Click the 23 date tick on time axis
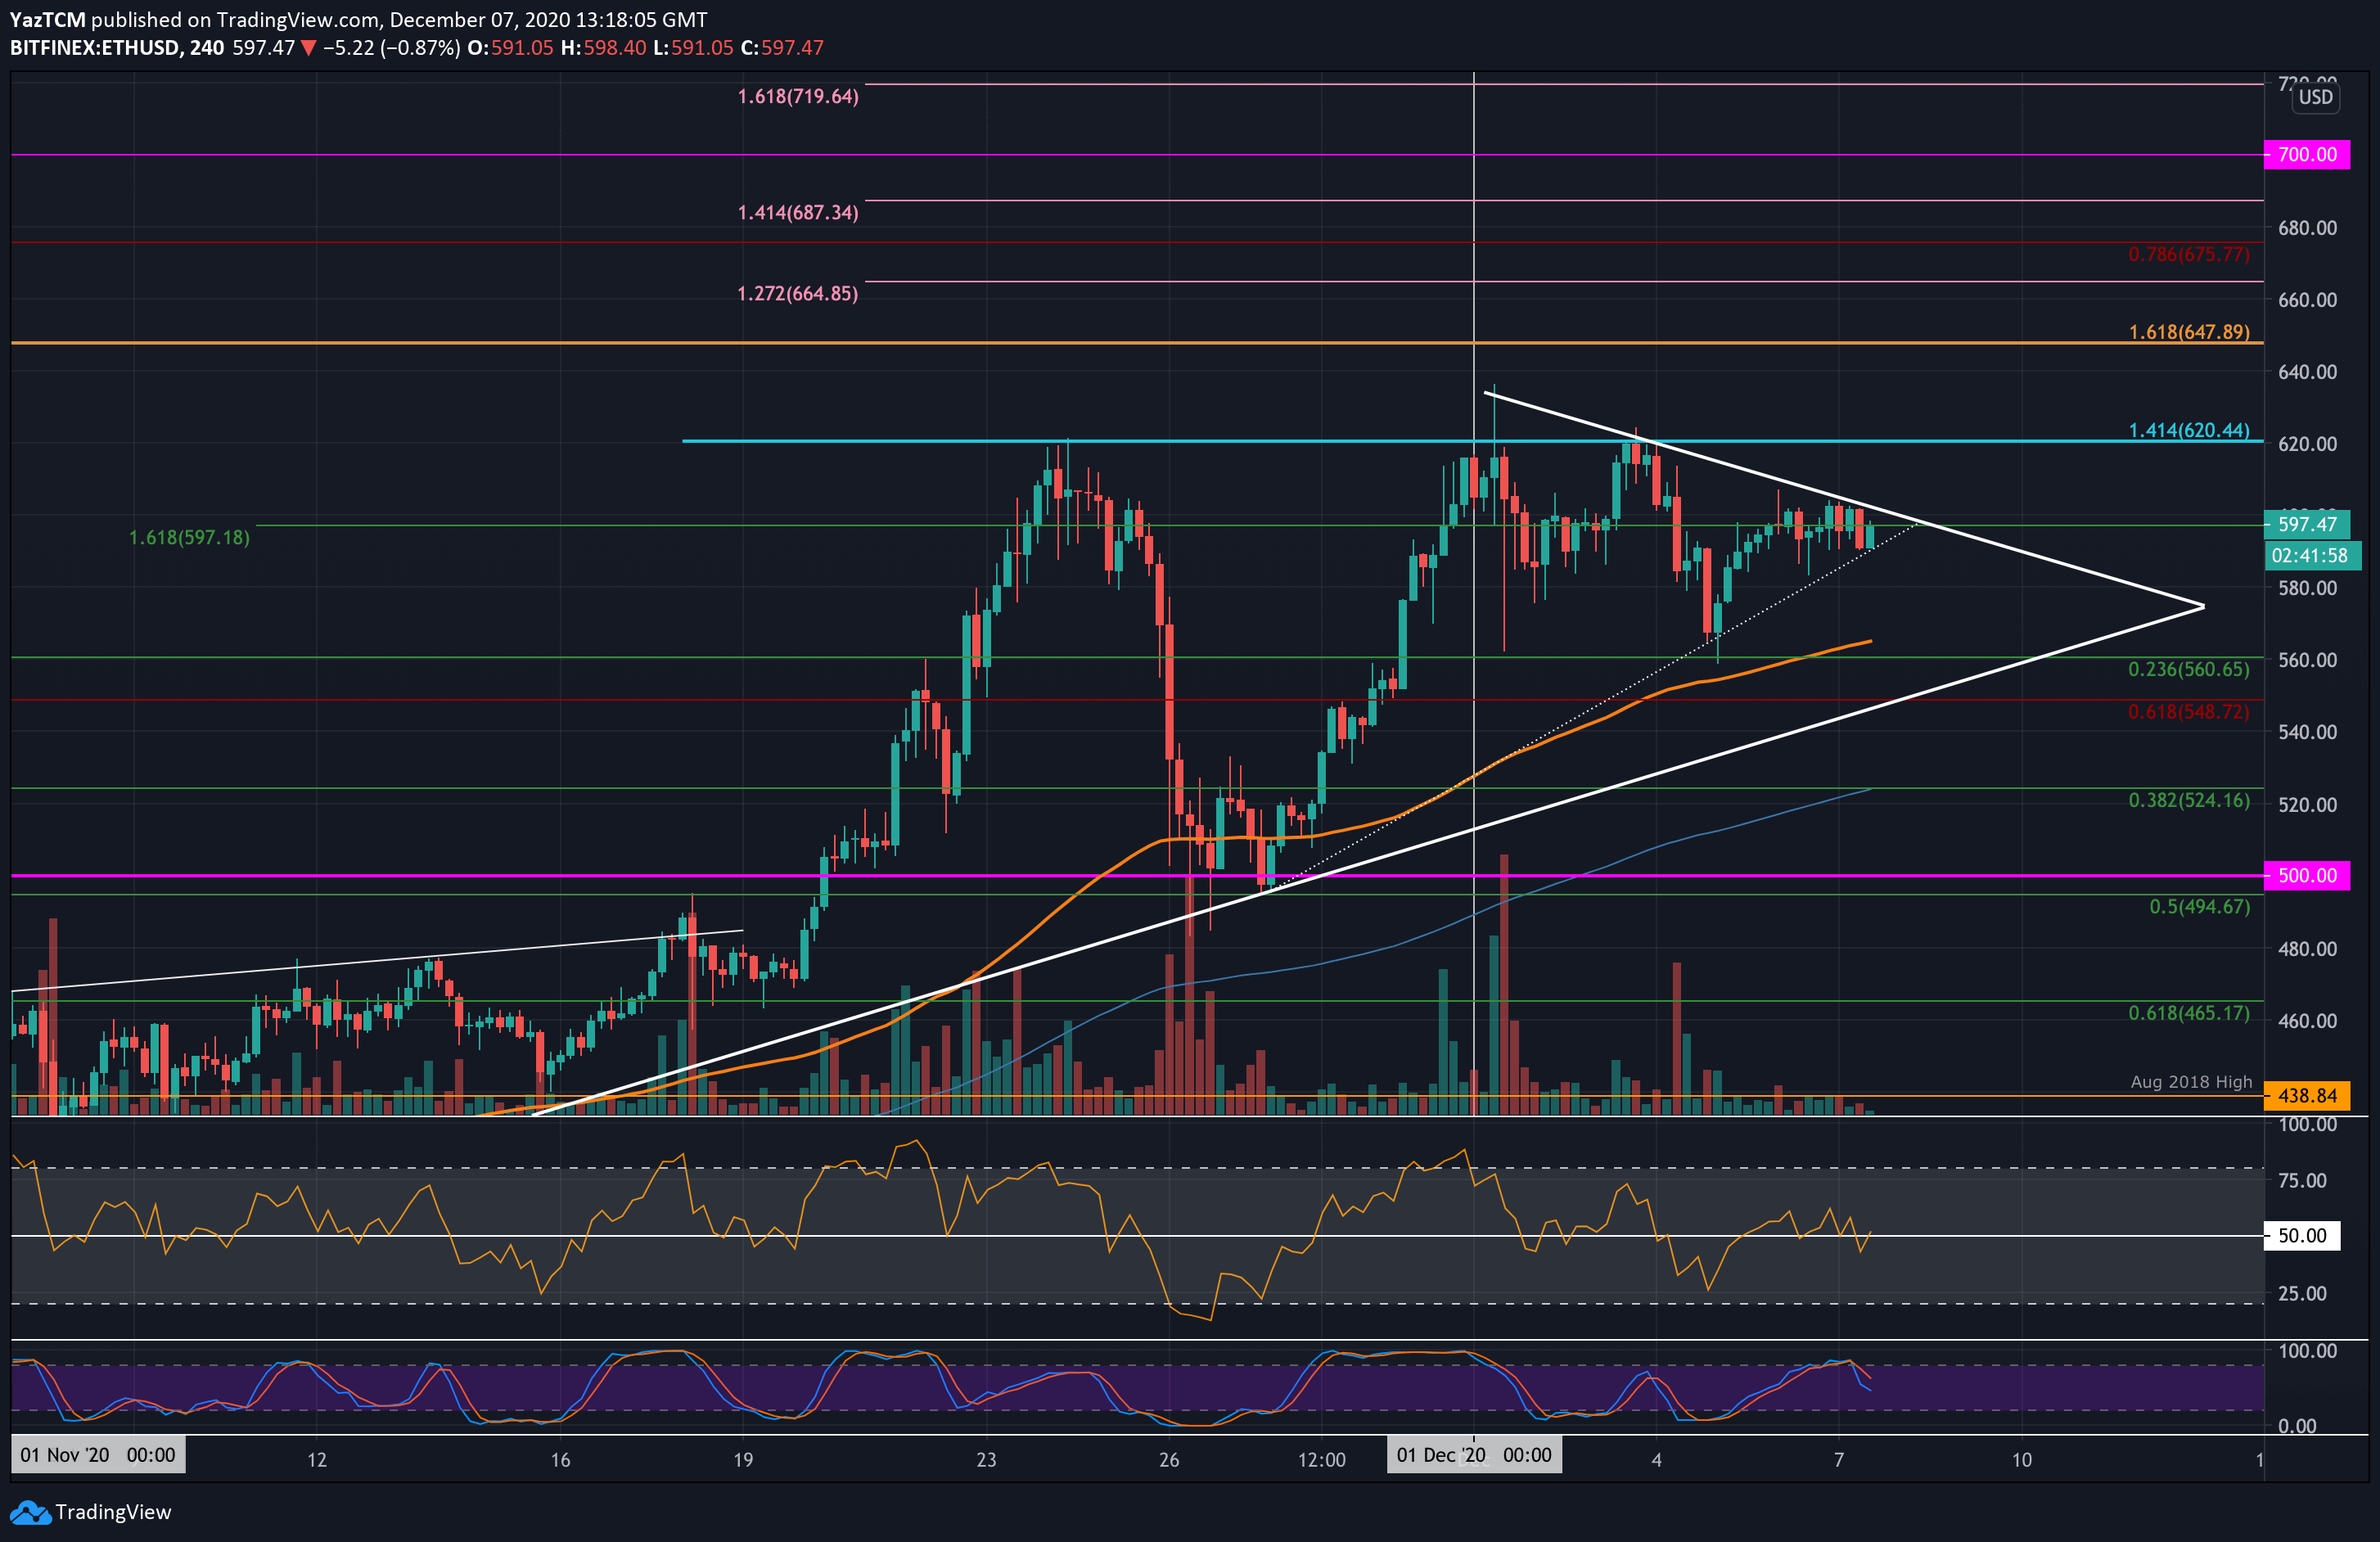Viewport: 2380px width, 1542px height. [x=986, y=1460]
